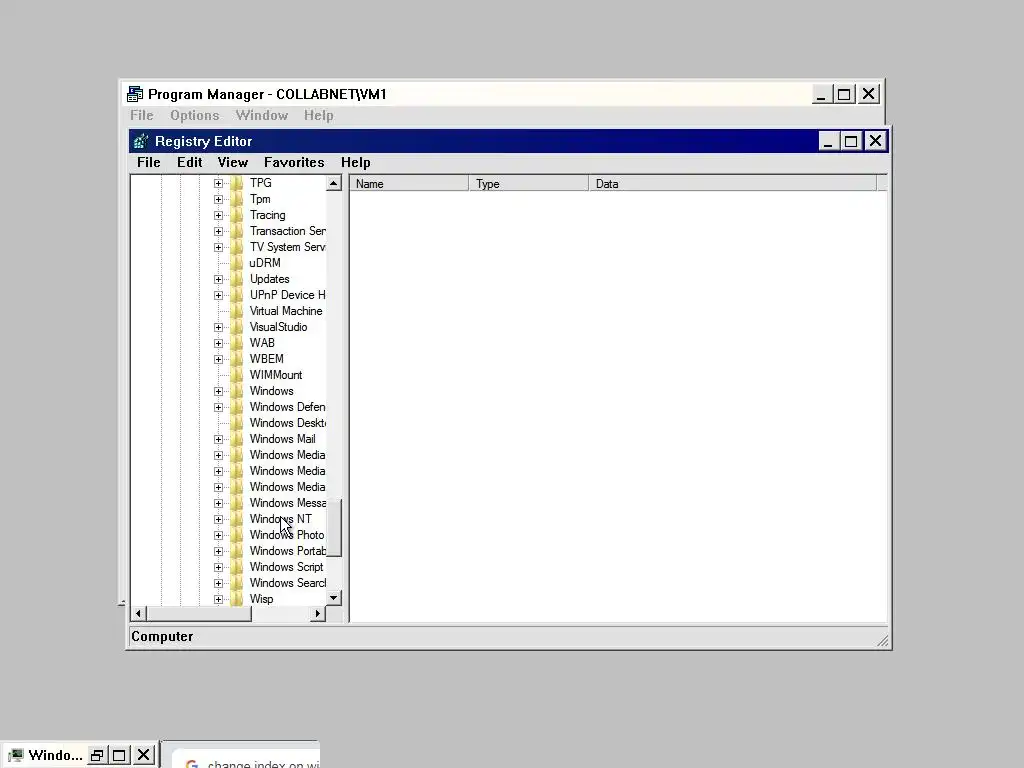Expand the Windows Messaging Subsystem key
Screen dimensions: 1024x768
click(x=218, y=504)
